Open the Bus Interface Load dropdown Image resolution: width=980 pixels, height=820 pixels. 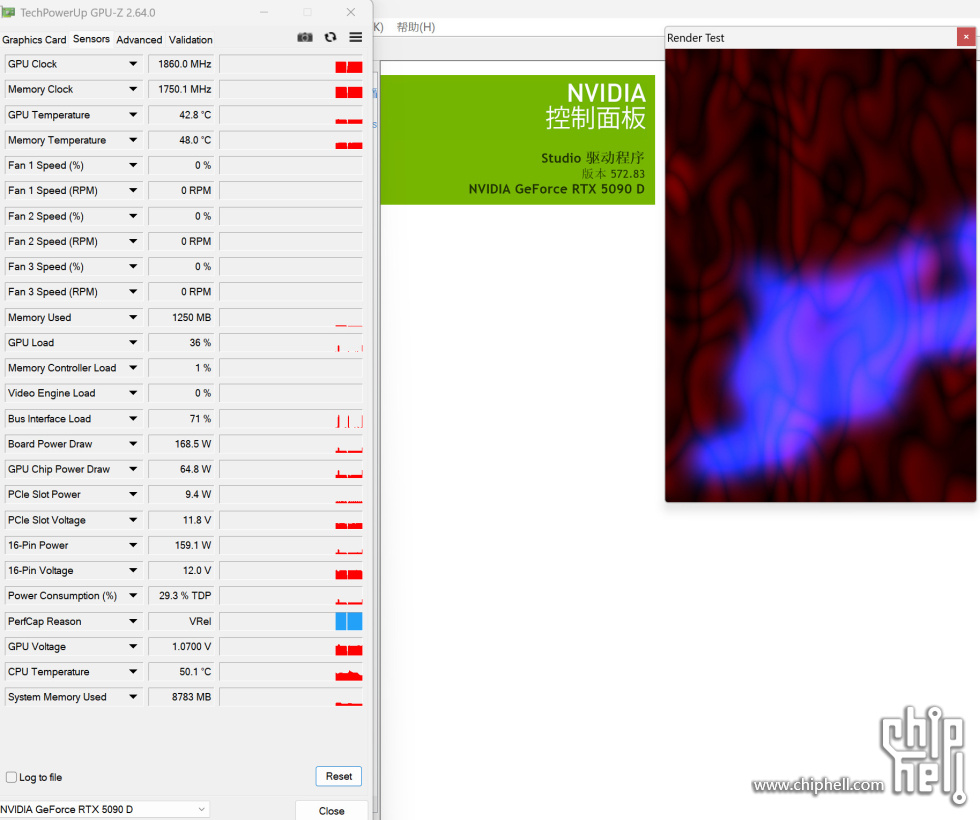[133, 419]
